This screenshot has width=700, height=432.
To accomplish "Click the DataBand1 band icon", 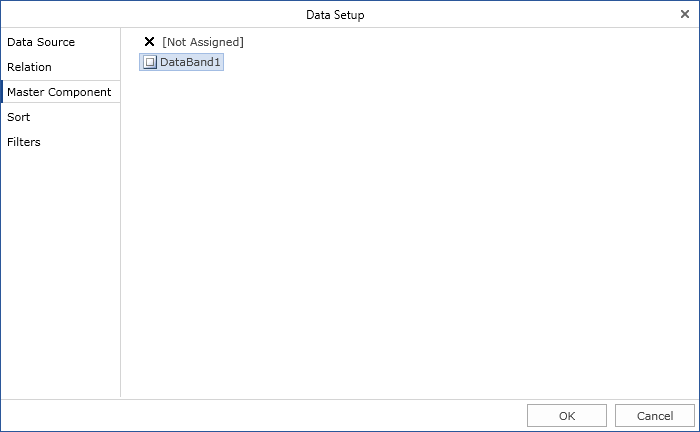I will point(150,62).
